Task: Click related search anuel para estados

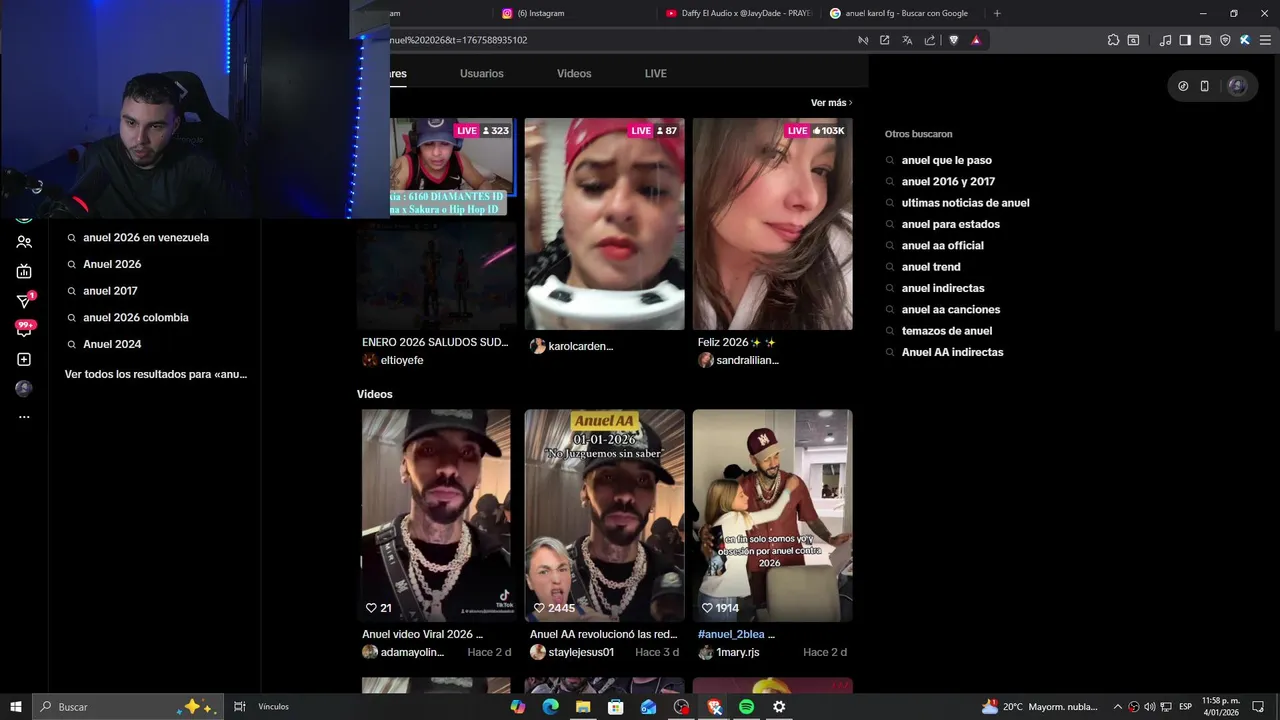Action: click(x=950, y=224)
